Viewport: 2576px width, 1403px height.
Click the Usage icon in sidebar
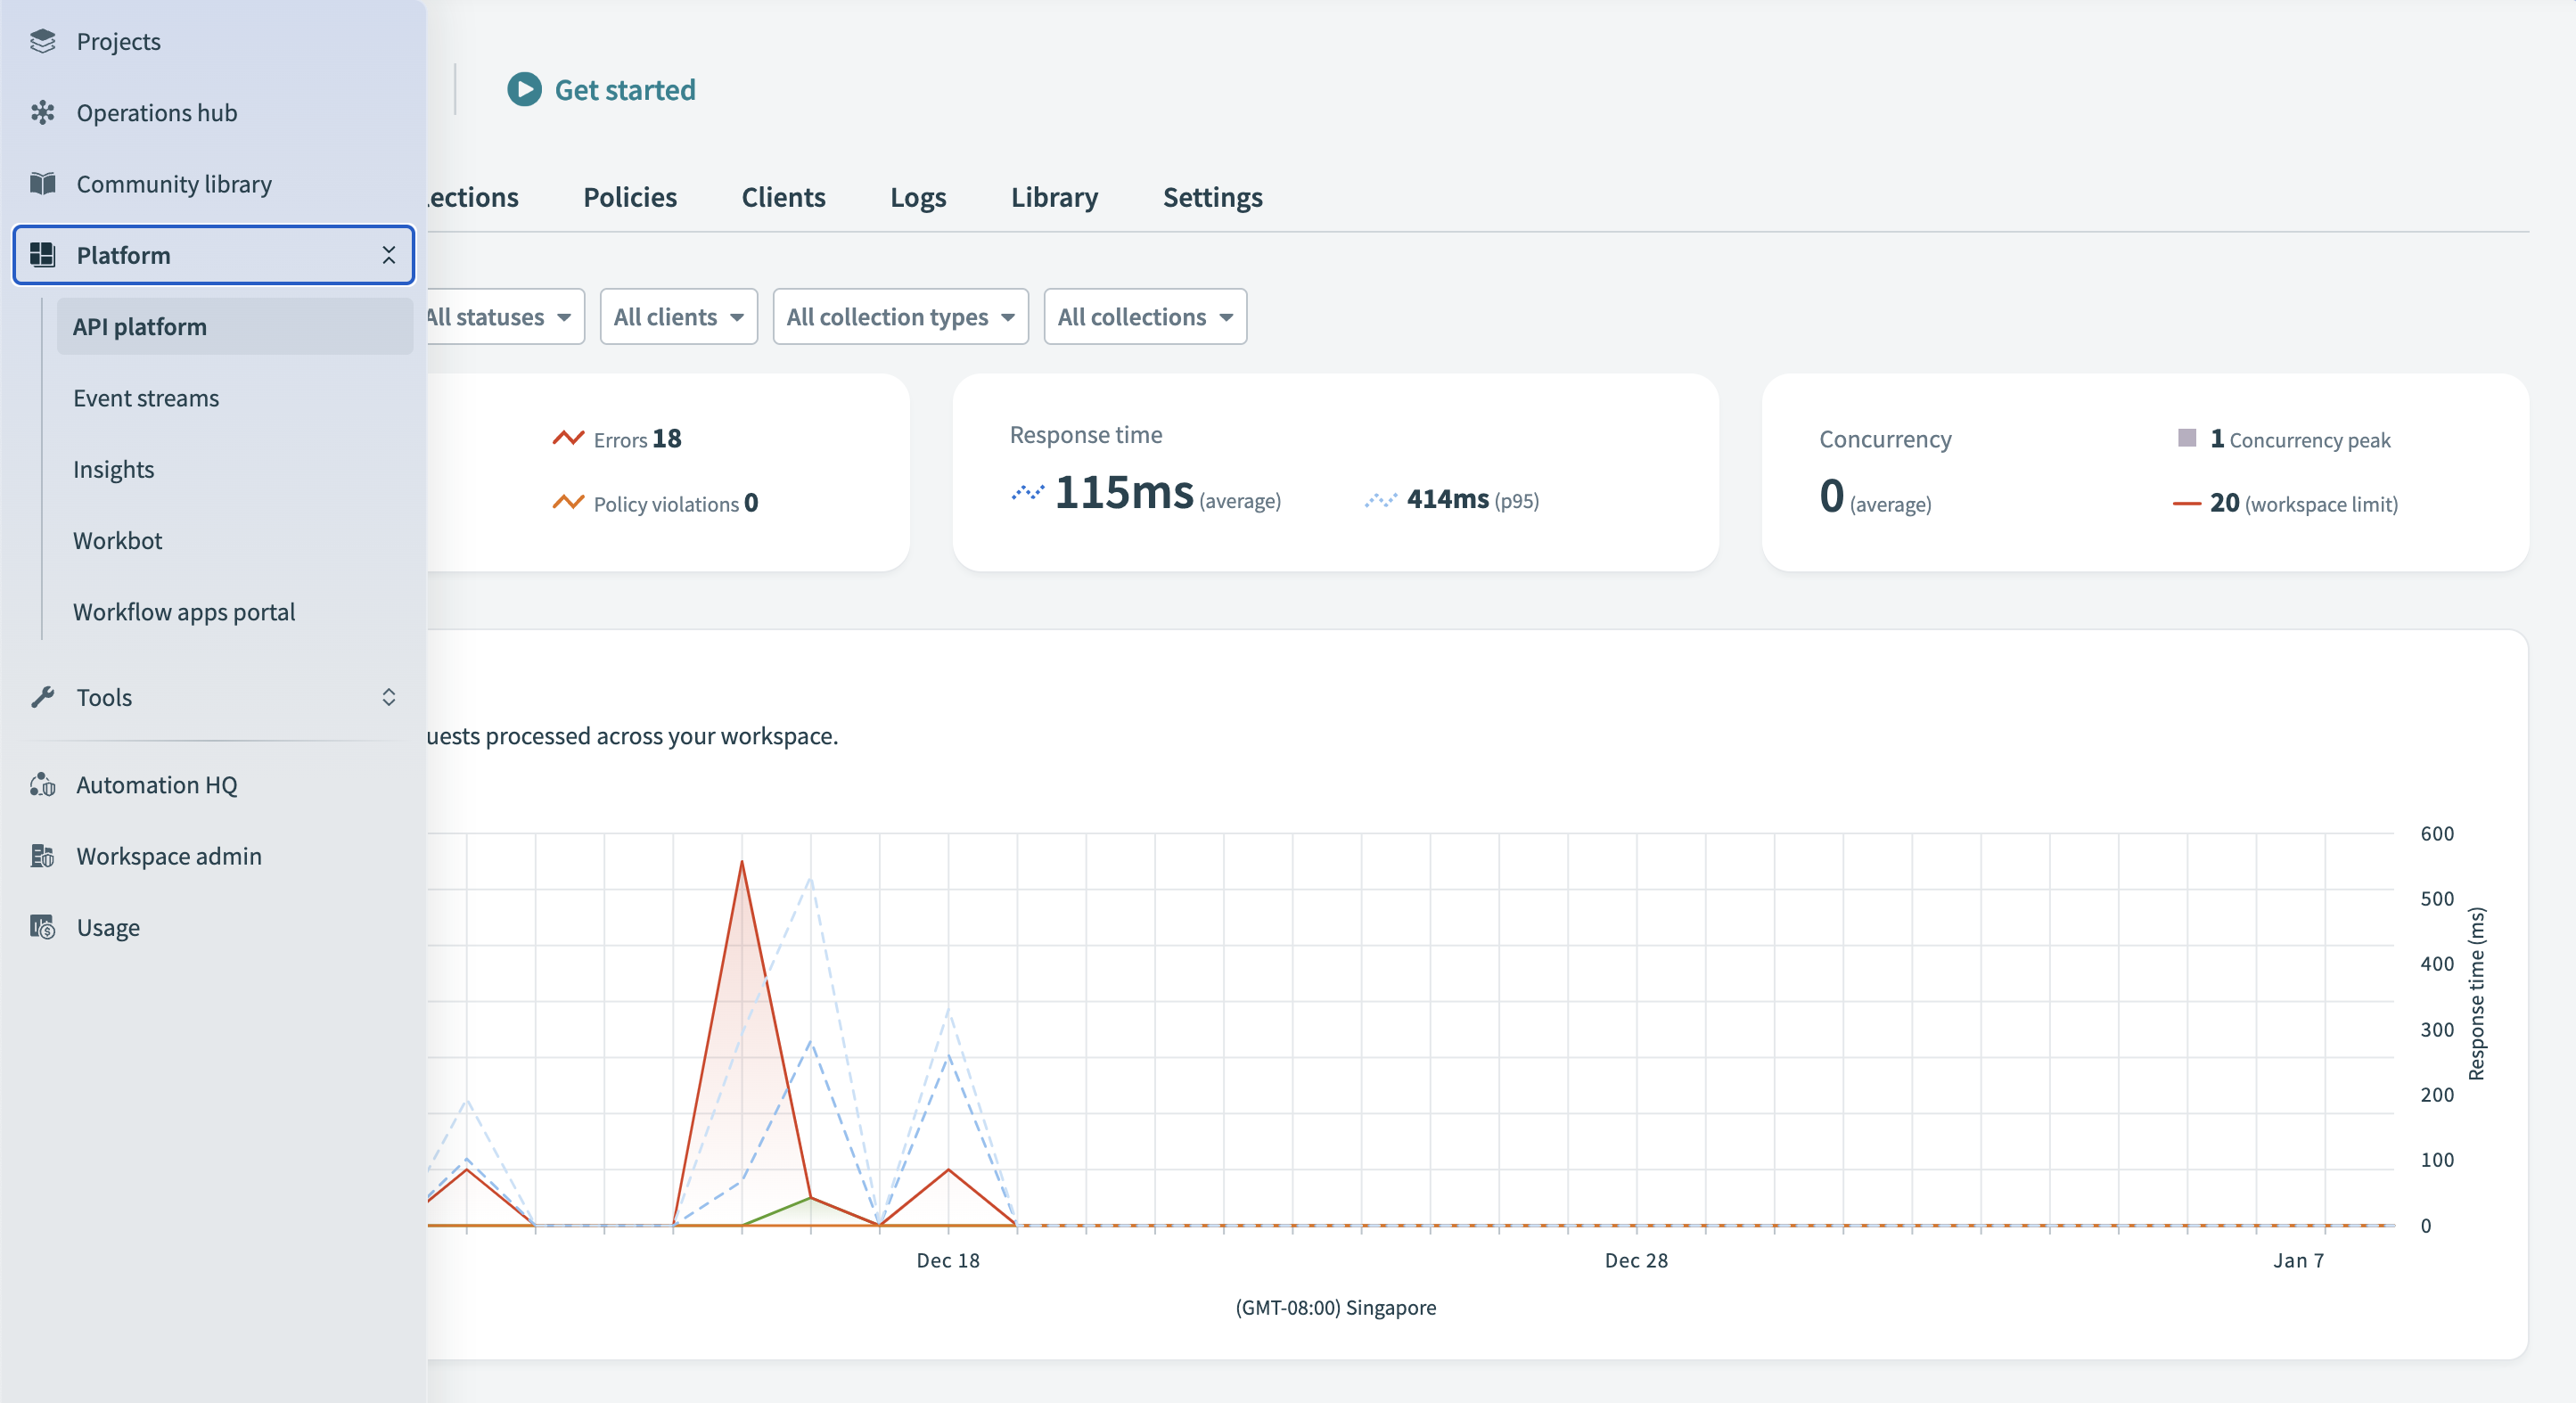(43, 926)
